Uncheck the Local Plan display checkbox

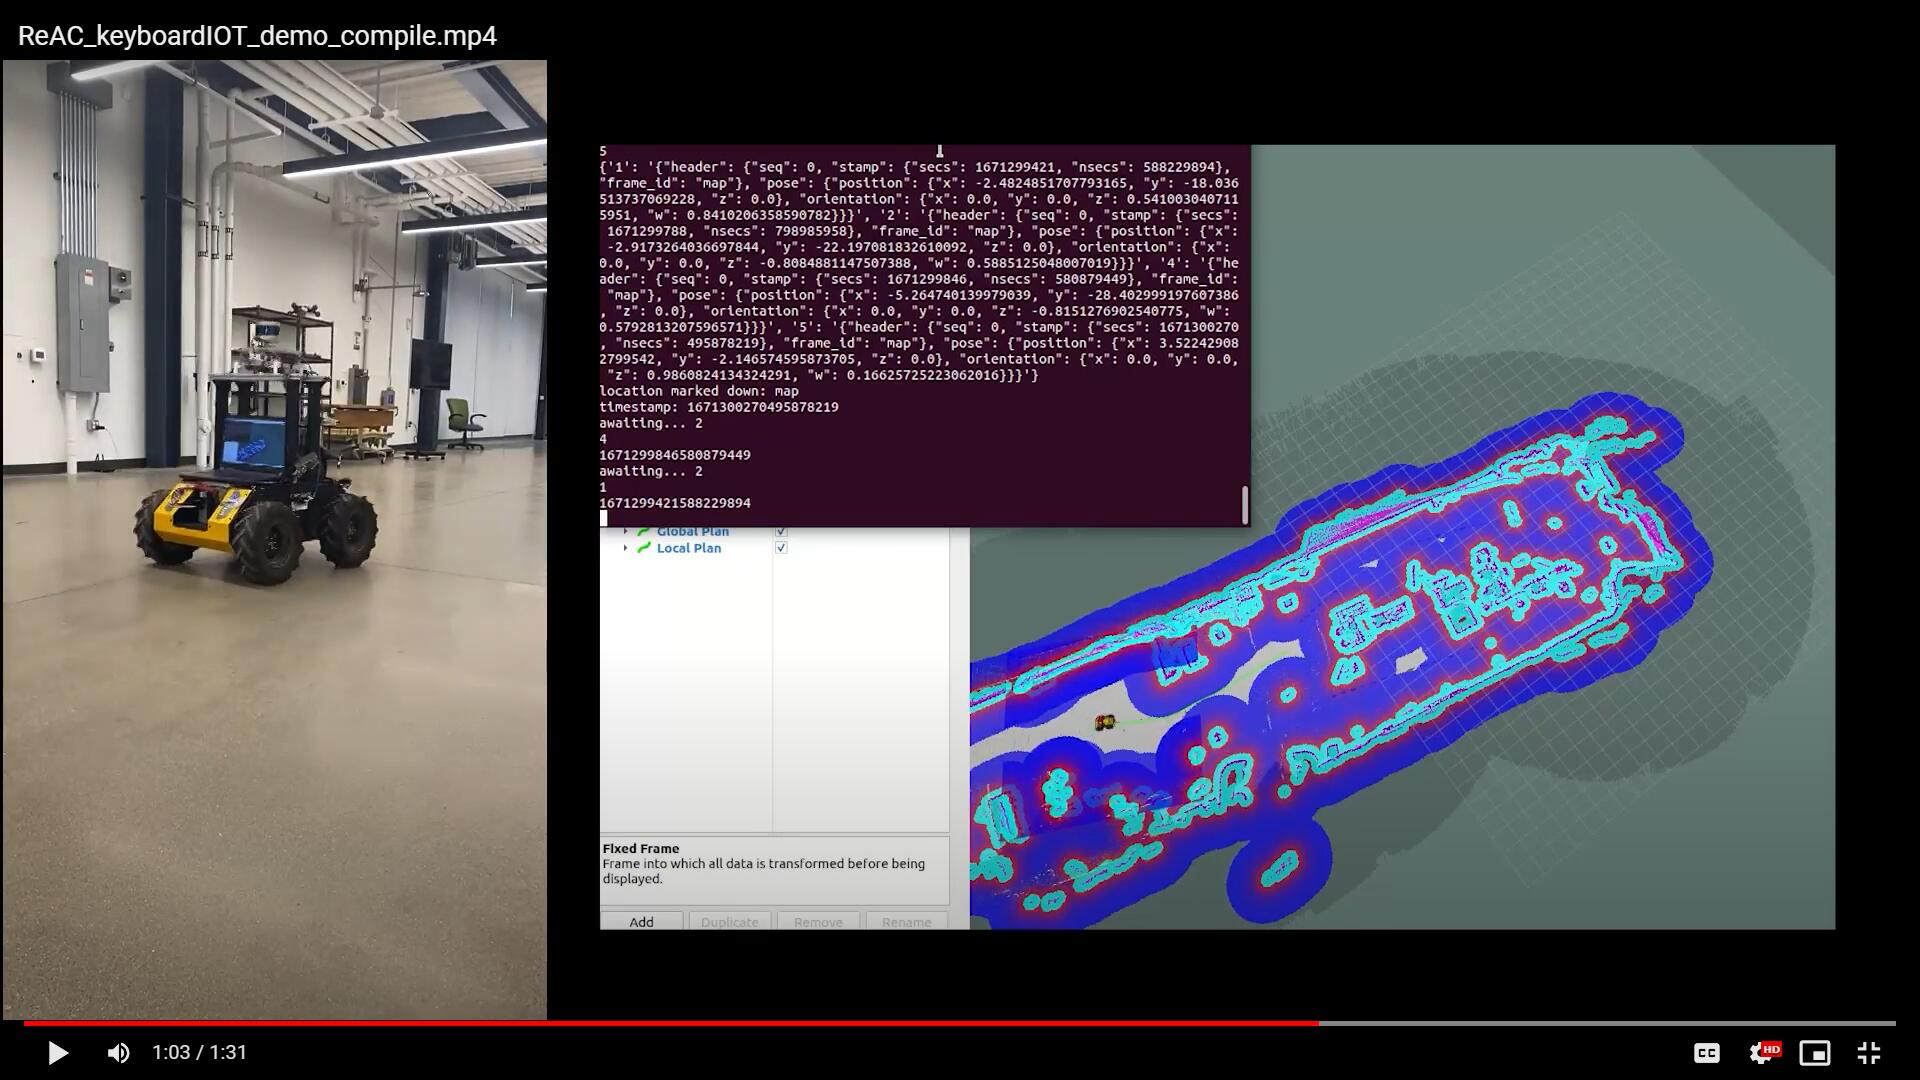[781, 548]
